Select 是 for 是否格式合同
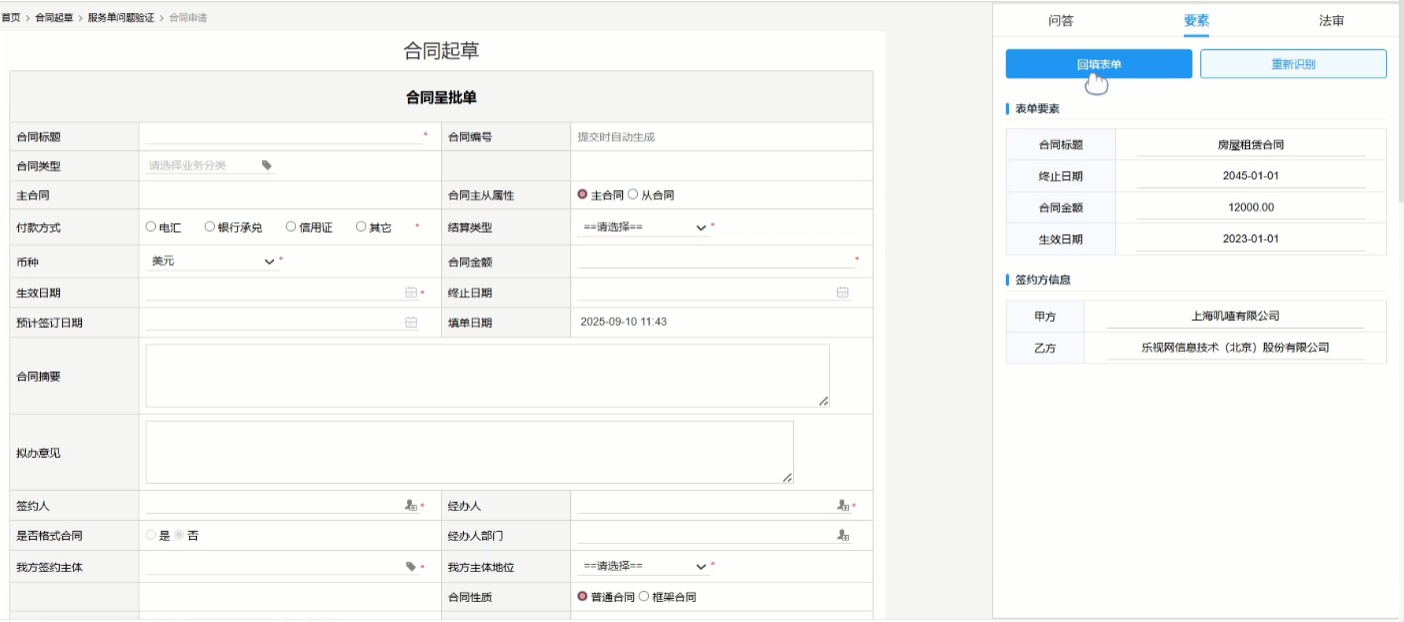The image size is (1404, 622). coord(151,535)
